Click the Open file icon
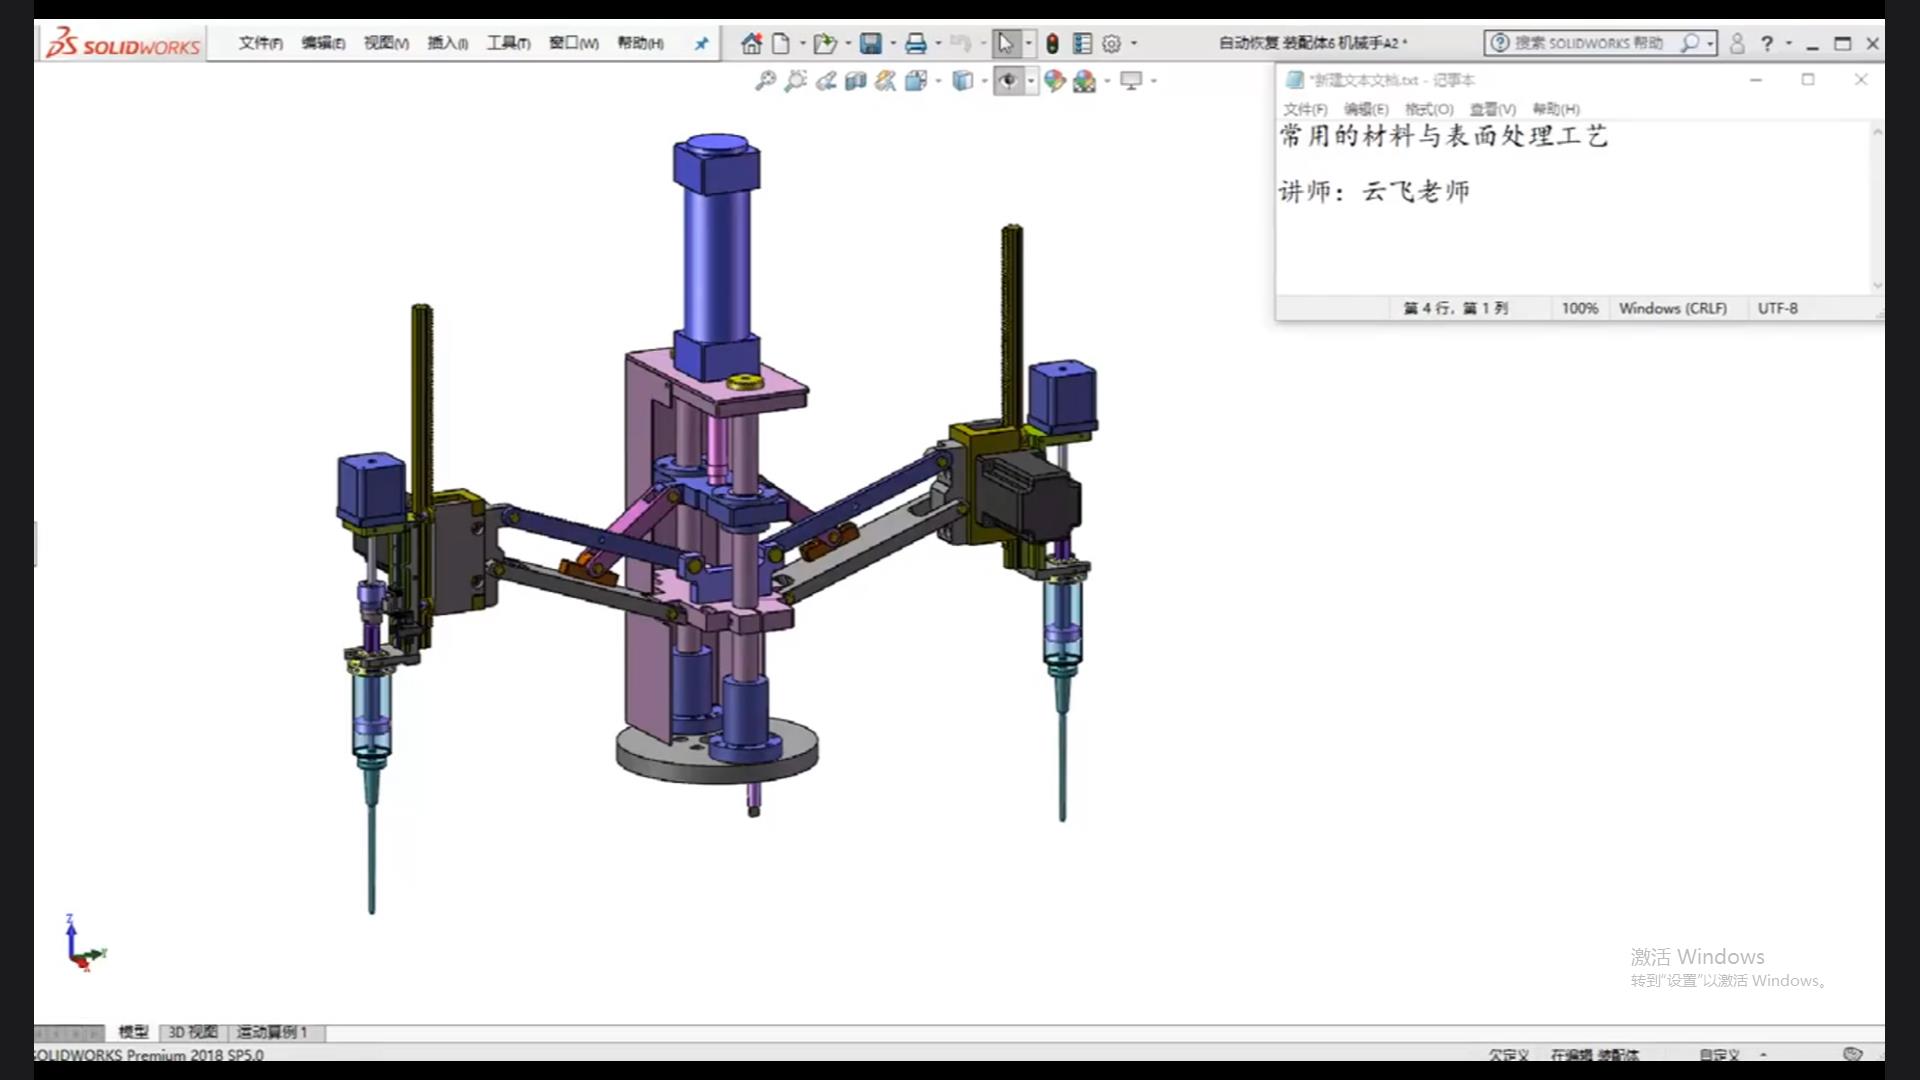 tap(824, 43)
